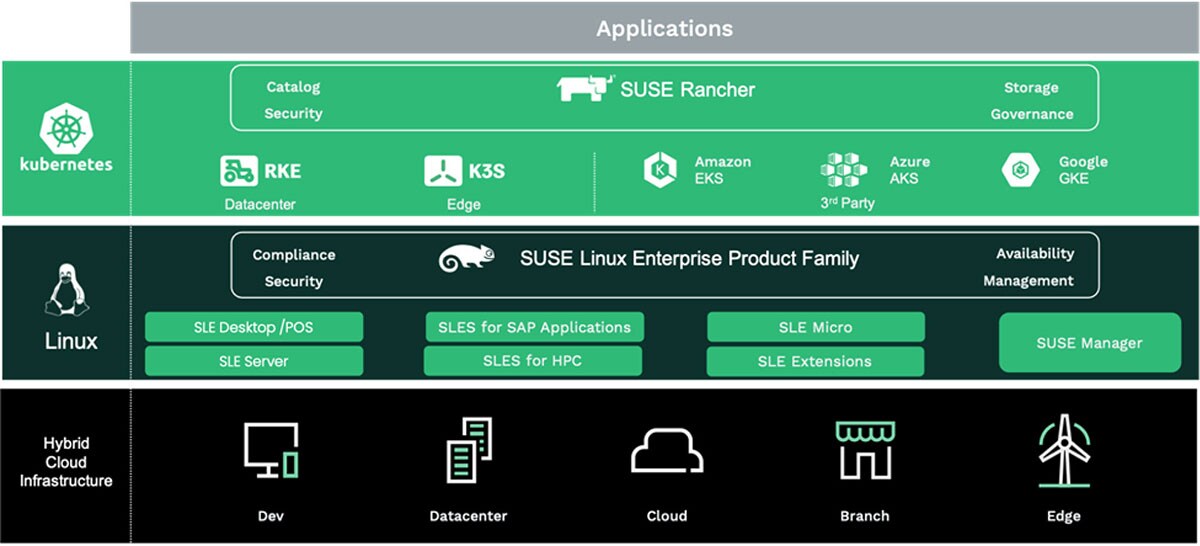Click the Azure AKS honeycomb icon
1200x546 pixels.
843,170
